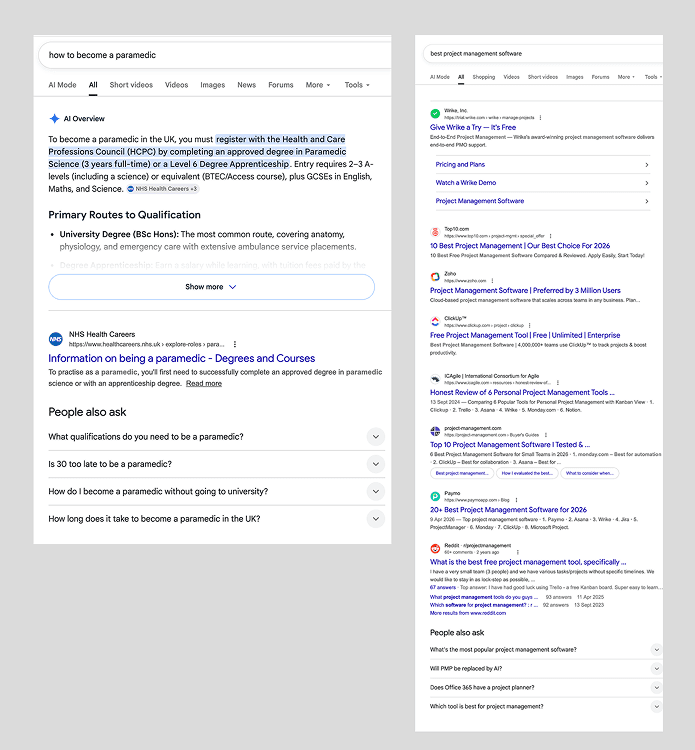Click Show more to expand AI Overview
The height and width of the screenshot is (750, 695).
click(211, 287)
